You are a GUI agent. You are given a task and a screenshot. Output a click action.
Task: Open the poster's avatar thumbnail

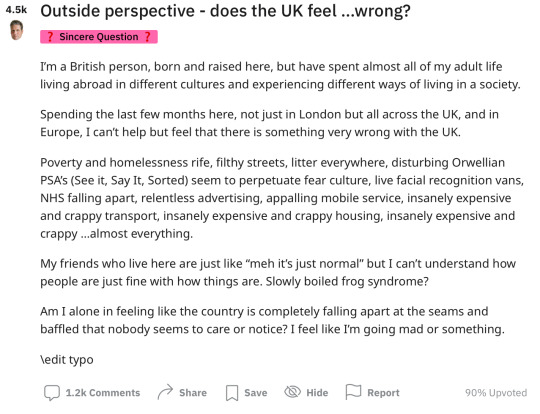[x=16, y=30]
